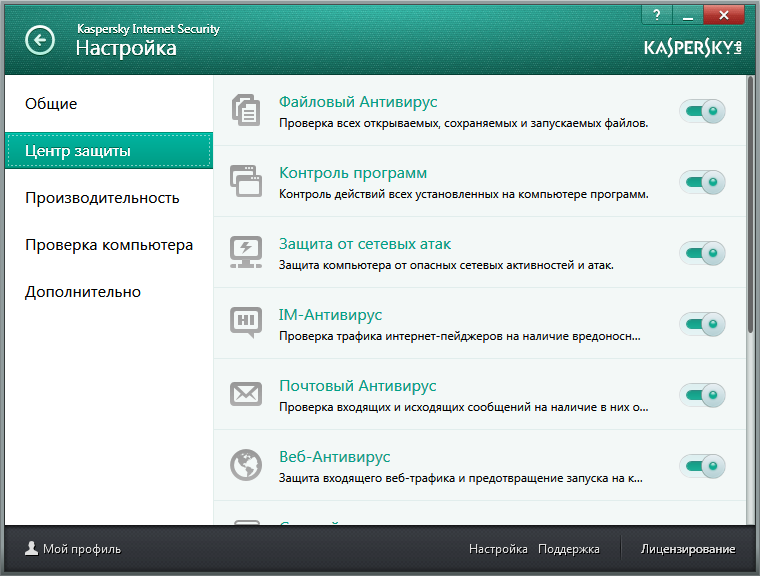Click 'Защита компьютера от опасных сетевых' description
Screen dimensions: 760x576
(446, 265)
